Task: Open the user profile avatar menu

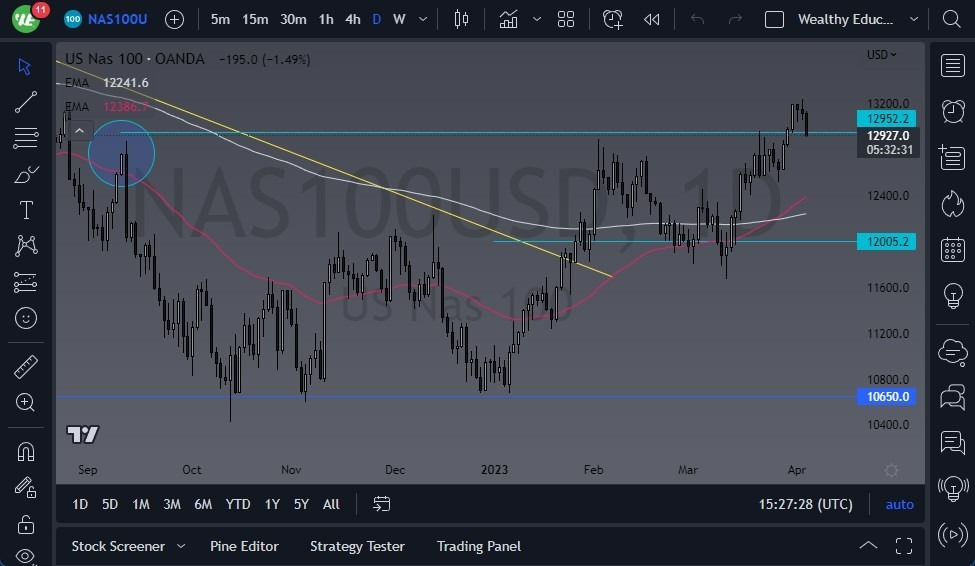Action: point(25,19)
